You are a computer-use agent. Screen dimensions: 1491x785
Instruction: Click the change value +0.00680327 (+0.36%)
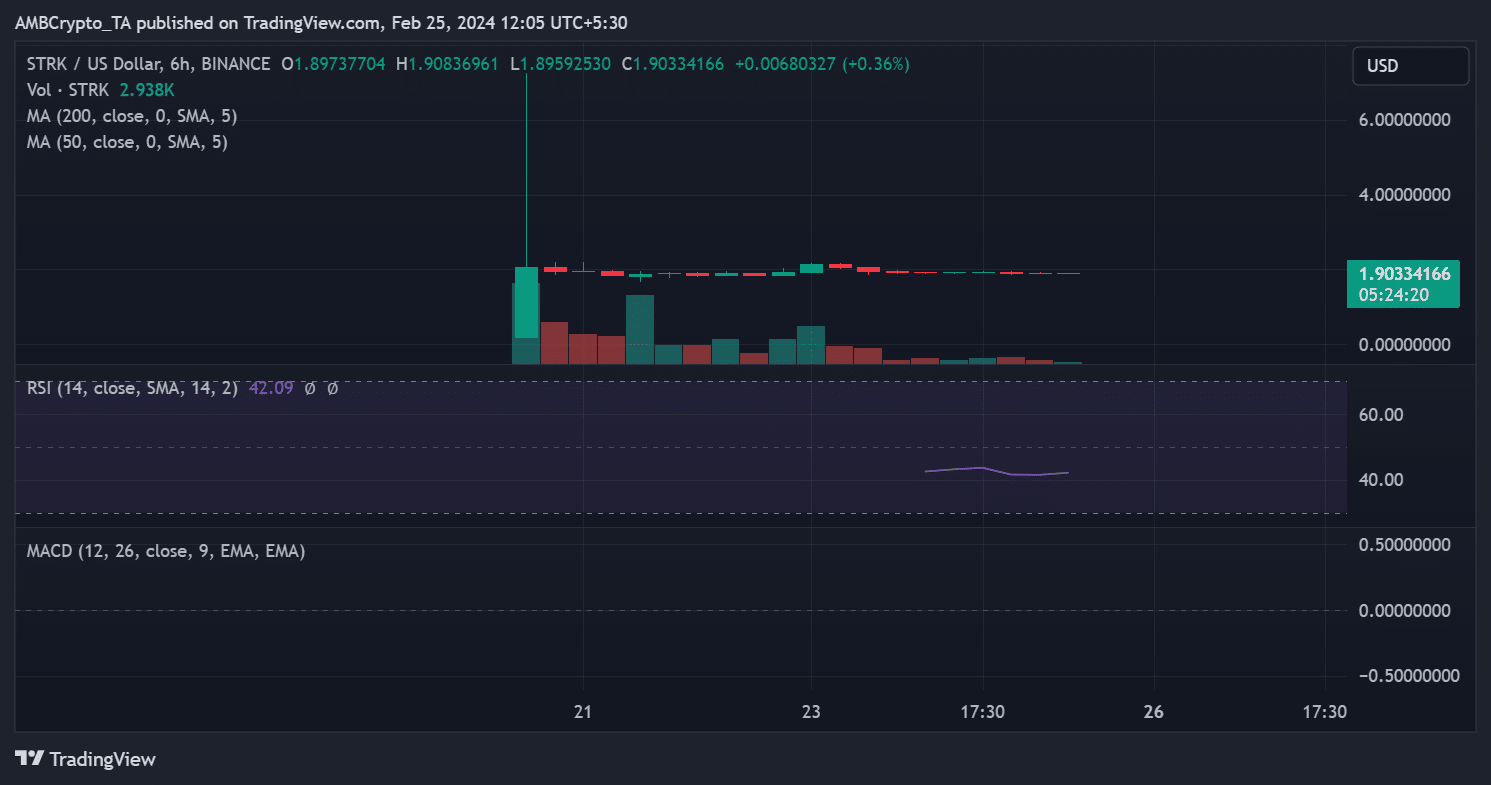821,64
